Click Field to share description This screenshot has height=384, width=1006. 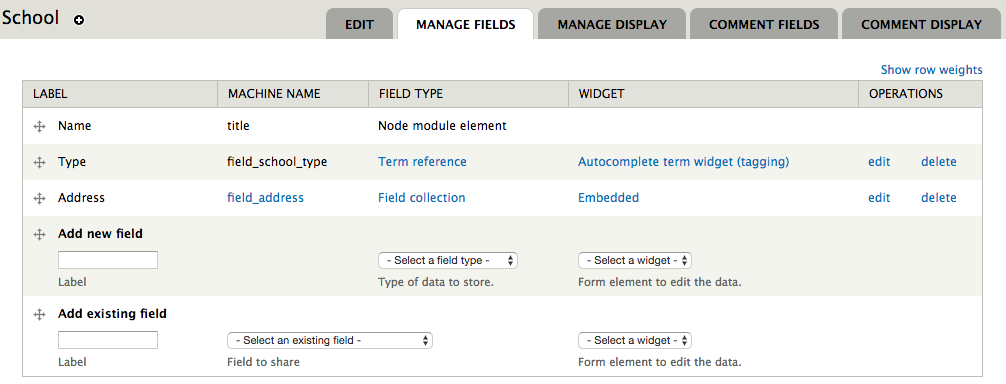[x=263, y=362]
